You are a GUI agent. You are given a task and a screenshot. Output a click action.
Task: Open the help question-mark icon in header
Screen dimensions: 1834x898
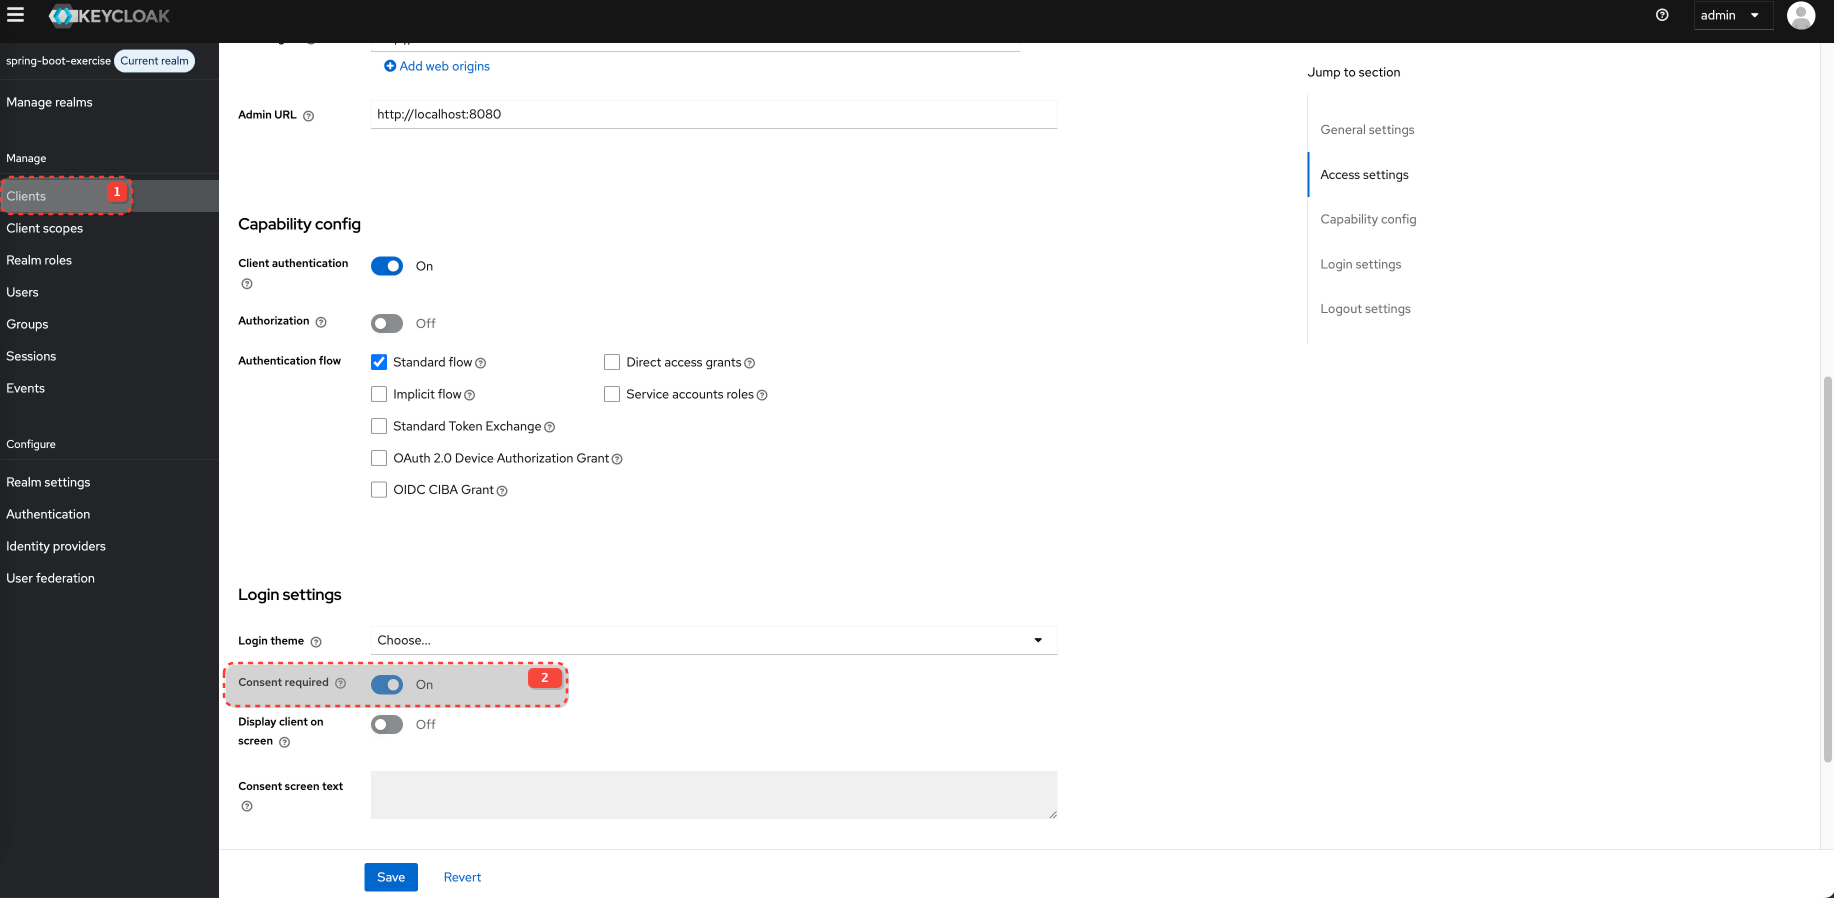[1662, 15]
